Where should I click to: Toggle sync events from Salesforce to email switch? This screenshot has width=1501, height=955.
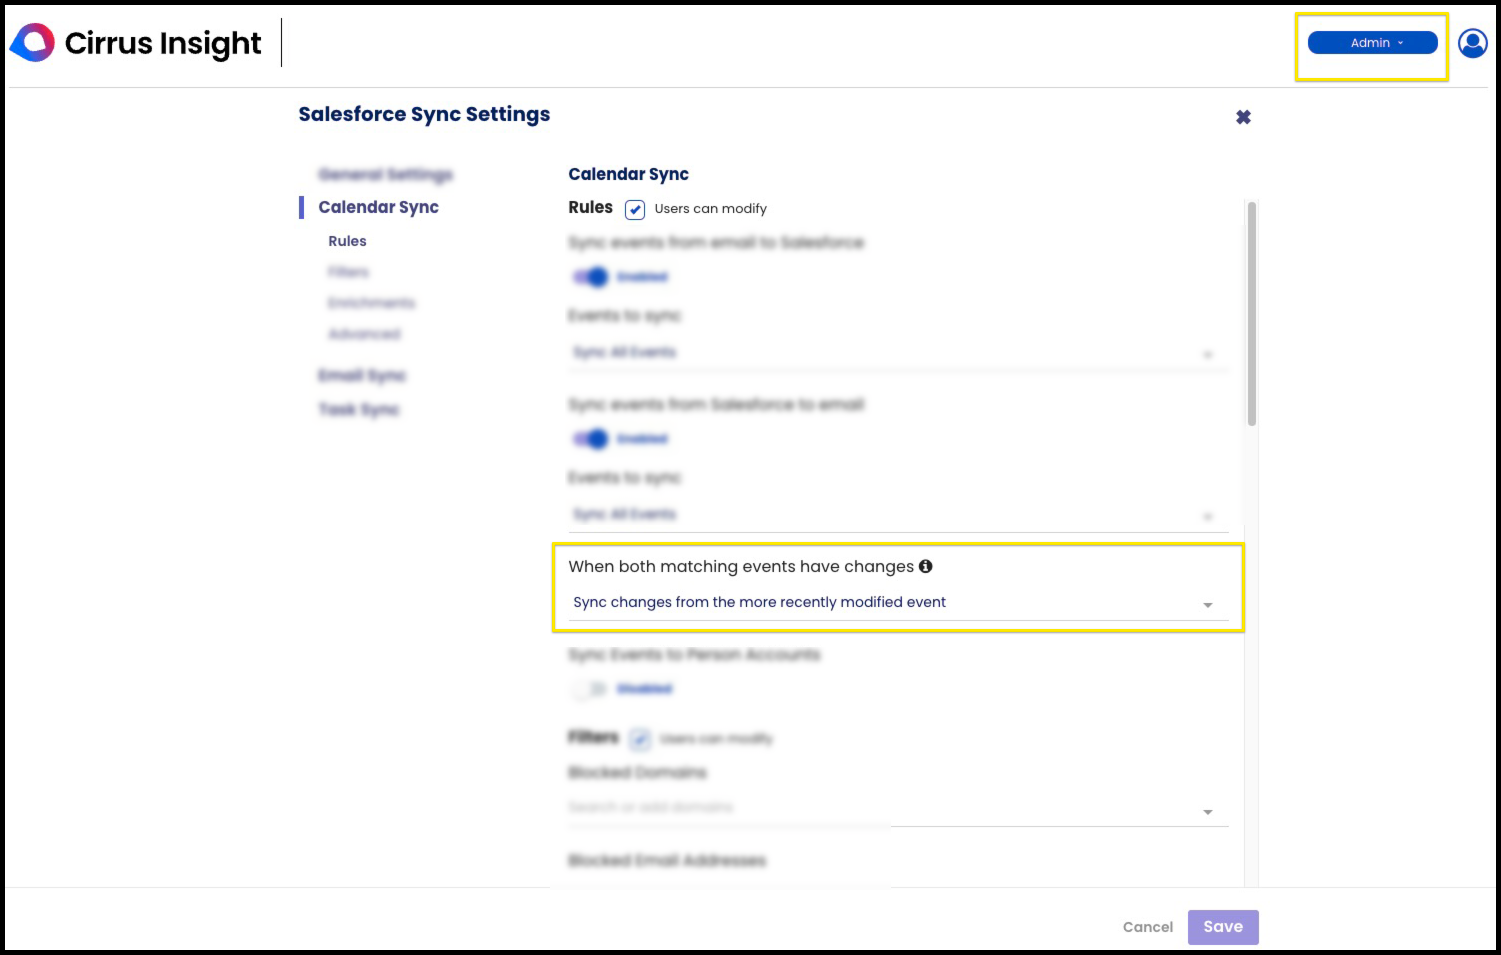590,439
